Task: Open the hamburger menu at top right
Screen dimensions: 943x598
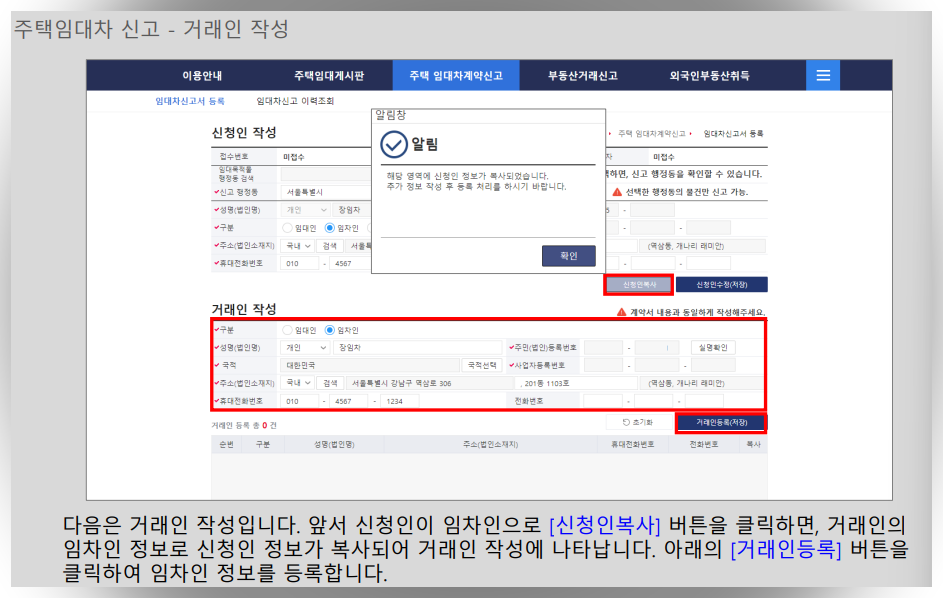Action: pyautogui.click(x=822, y=75)
